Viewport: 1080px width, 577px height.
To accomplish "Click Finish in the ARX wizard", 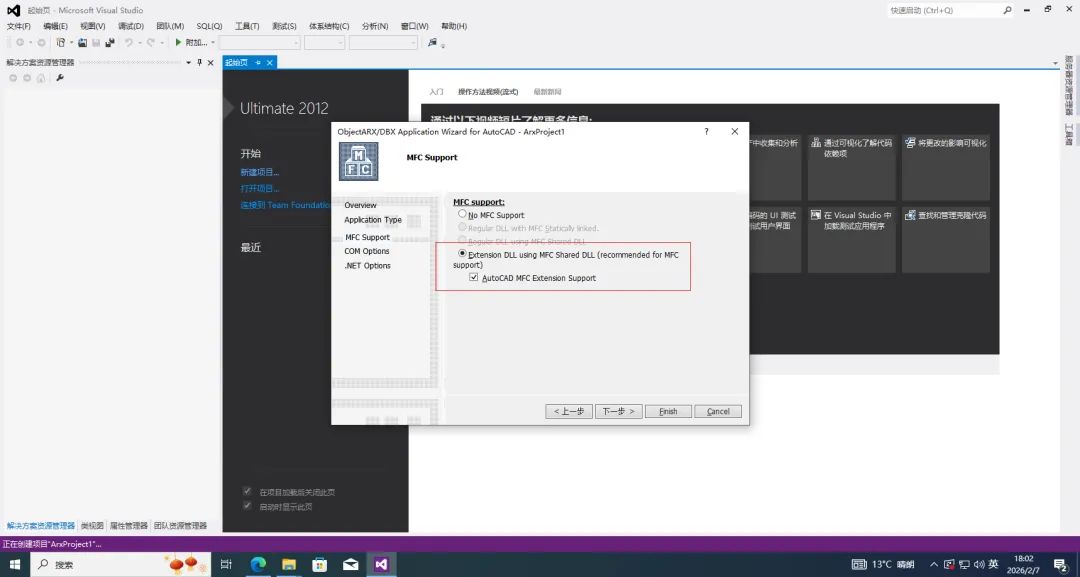I will tap(668, 411).
